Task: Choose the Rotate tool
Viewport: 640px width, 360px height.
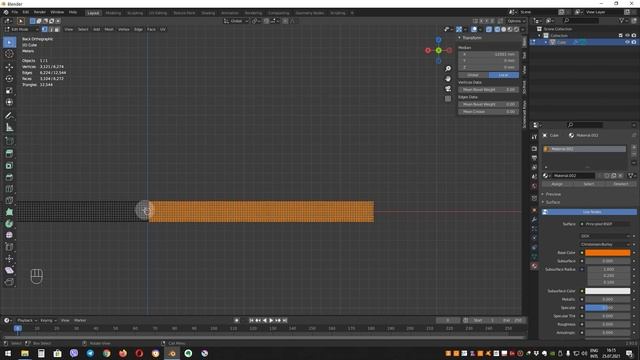Action: coord(9,79)
